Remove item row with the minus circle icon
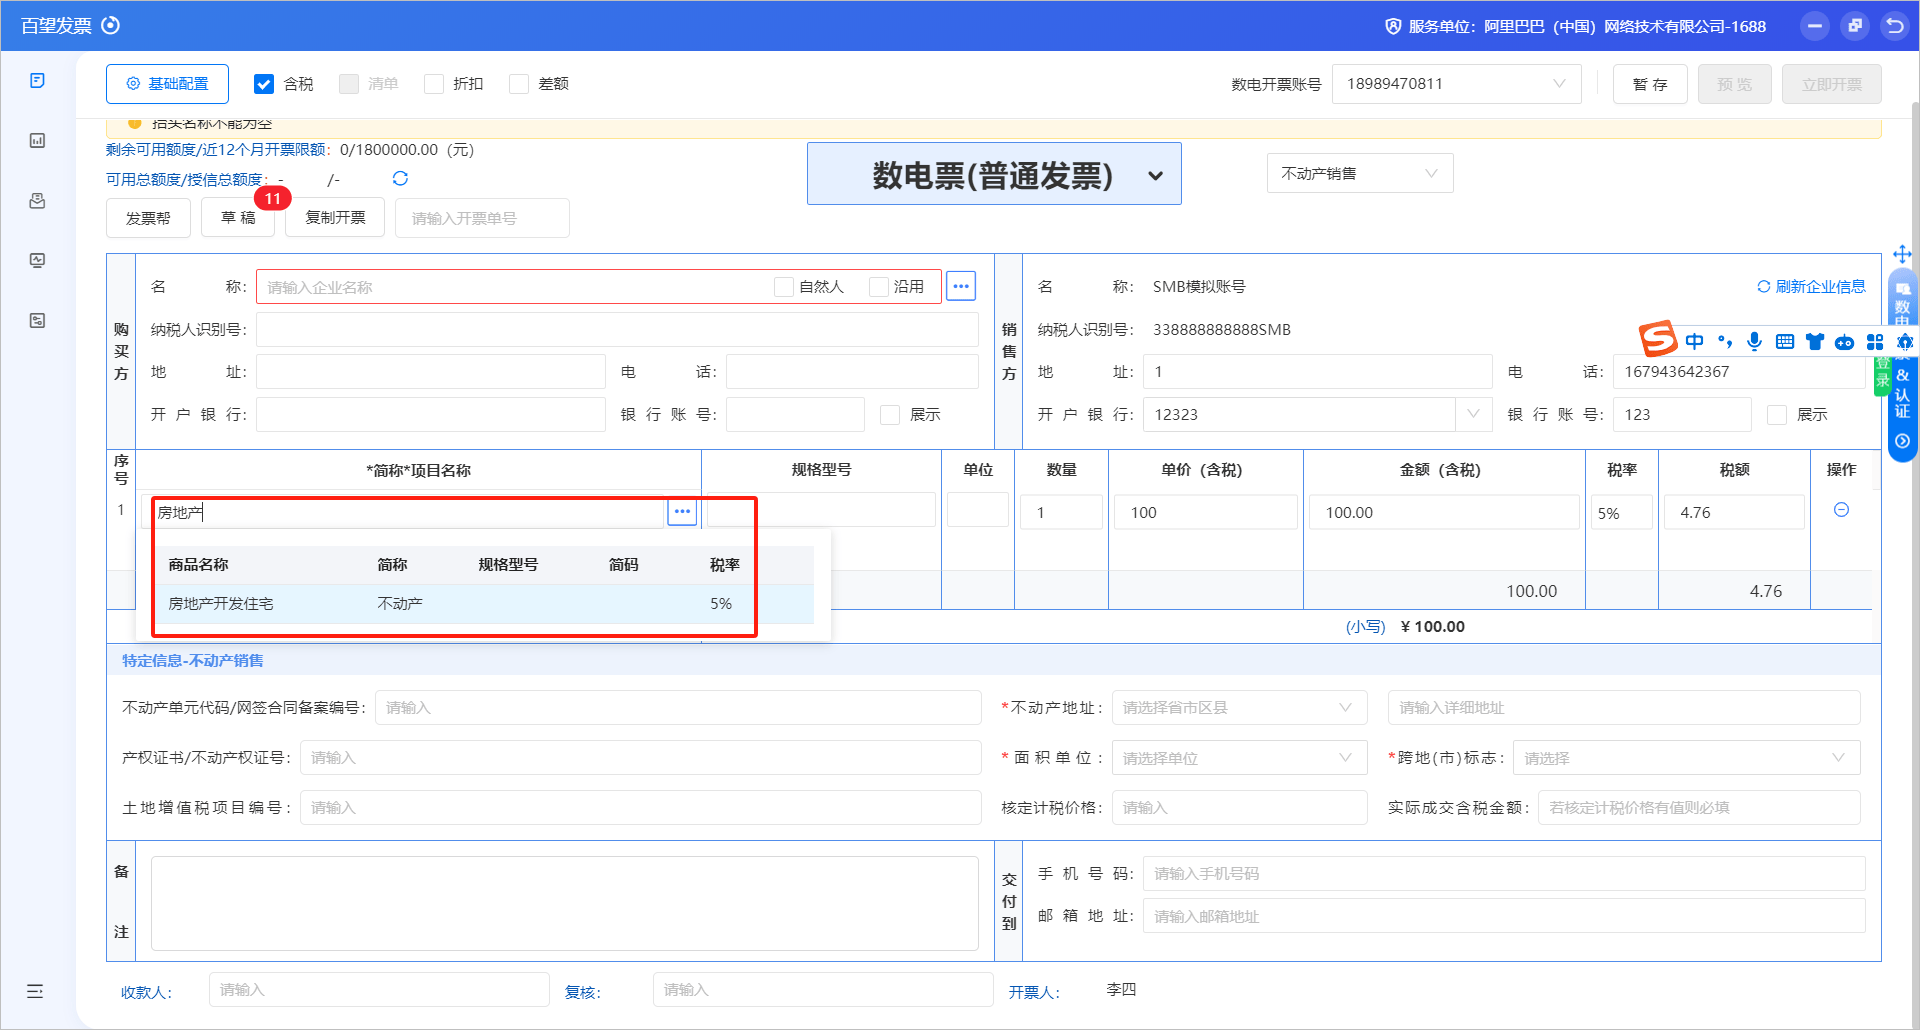Viewport: 1920px width, 1030px height. click(x=1841, y=510)
